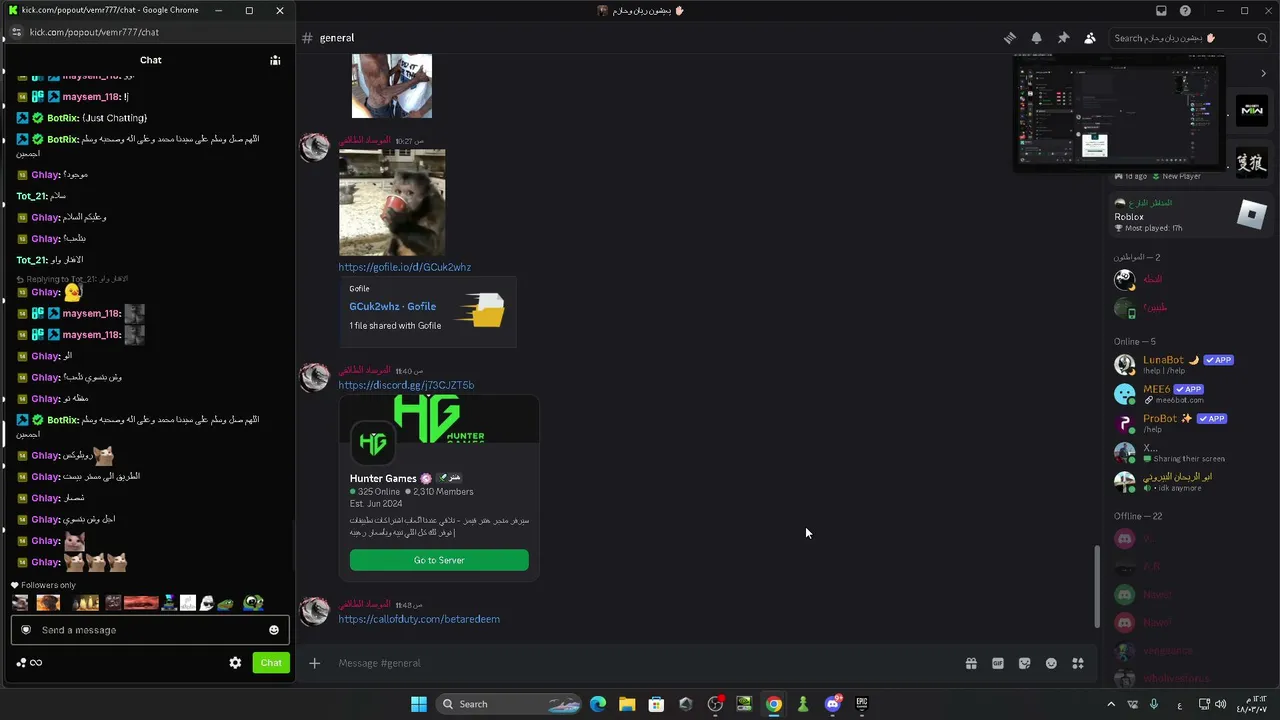Screen dimensions: 1280x720
Task: Open Kick emote picker smiley
Action: [274, 630]
